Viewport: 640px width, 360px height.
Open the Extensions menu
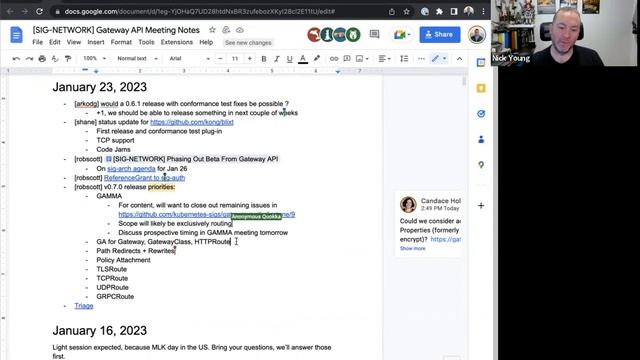[177, 42]
